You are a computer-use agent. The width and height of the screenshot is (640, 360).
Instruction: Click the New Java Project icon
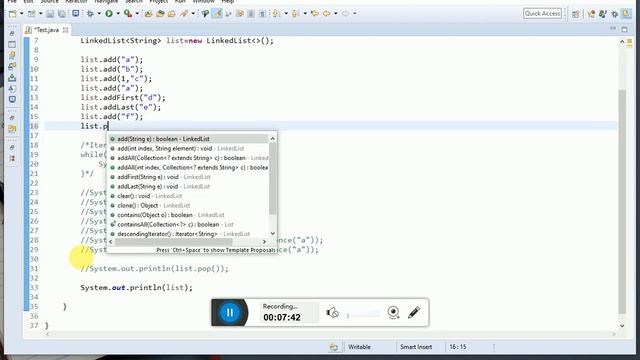point(148,13)
